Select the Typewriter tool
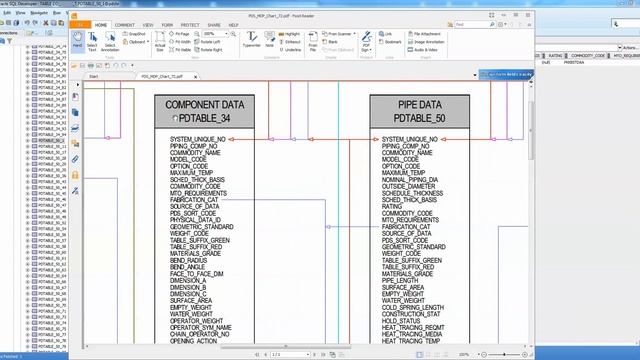640x360 pixels. pyautogui.click(x=251, y=40)
